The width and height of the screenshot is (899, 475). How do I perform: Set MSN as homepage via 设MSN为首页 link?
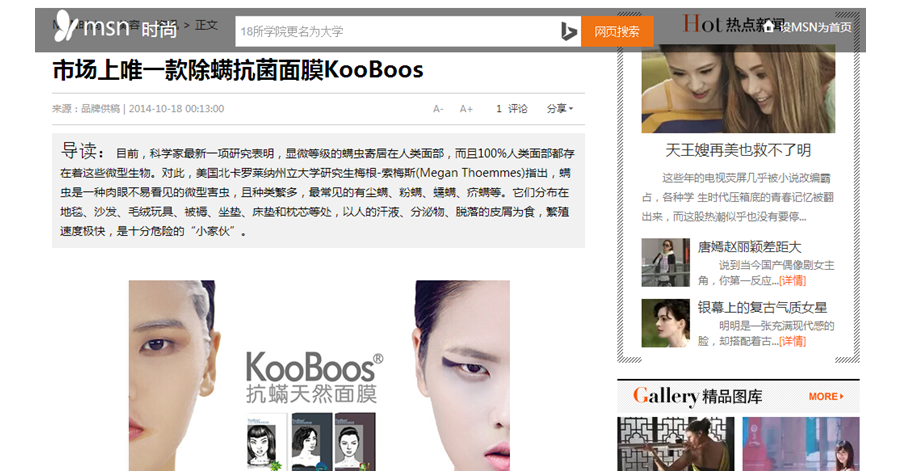click(x=815, y=27)
